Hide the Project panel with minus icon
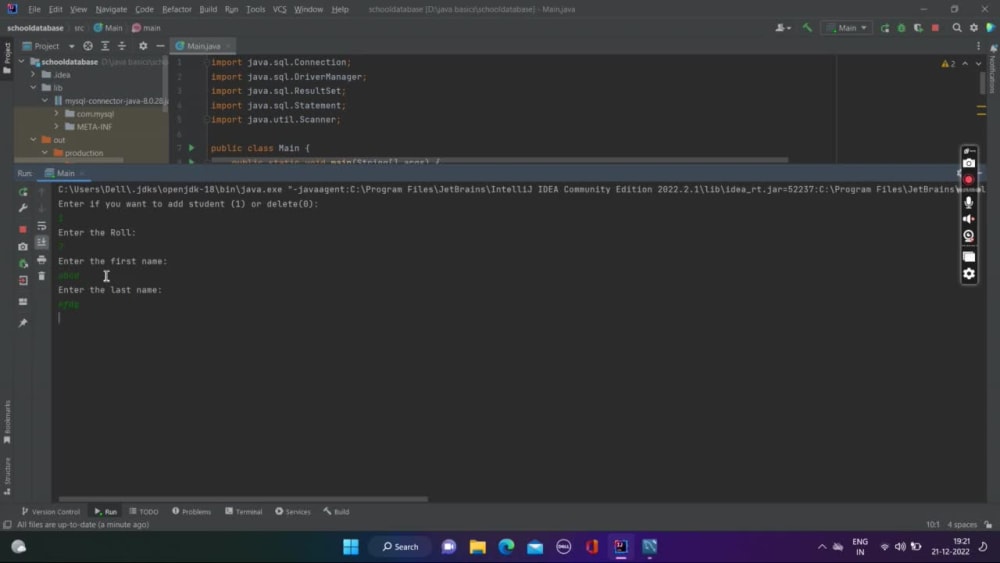 [x=160, y=46]
